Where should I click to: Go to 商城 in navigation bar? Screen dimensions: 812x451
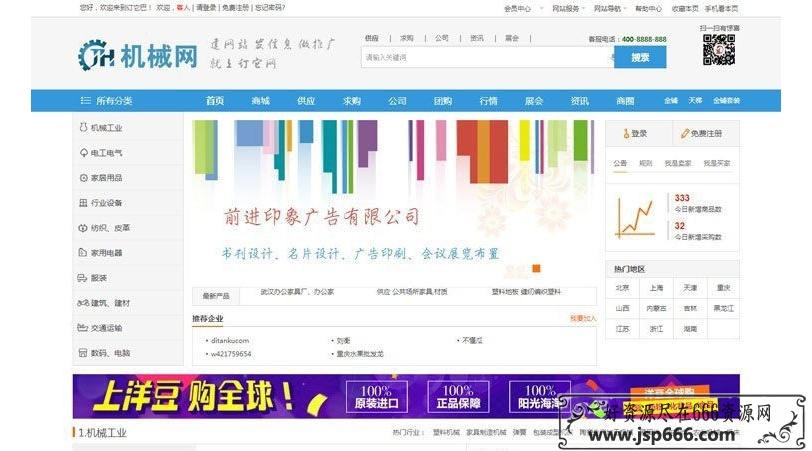click(x=260, y=101)
